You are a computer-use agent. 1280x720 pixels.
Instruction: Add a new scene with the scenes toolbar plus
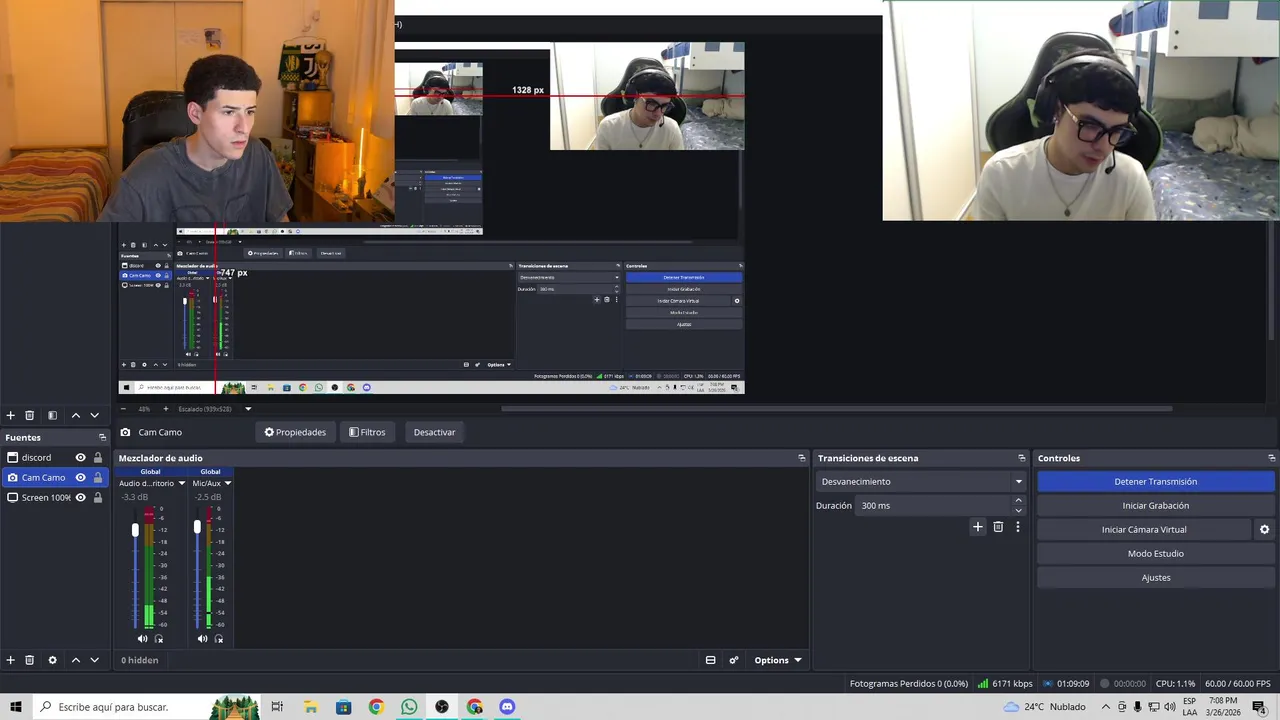10,415
